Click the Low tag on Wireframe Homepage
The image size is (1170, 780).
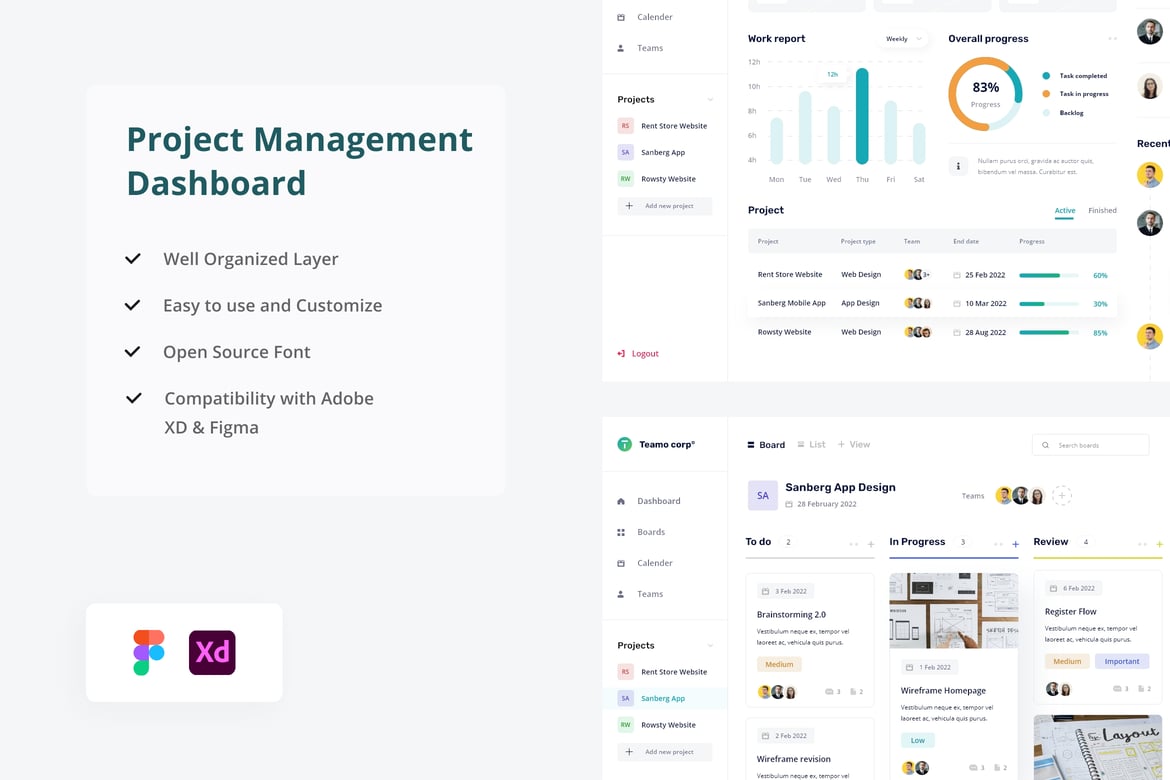coord(918,740)
